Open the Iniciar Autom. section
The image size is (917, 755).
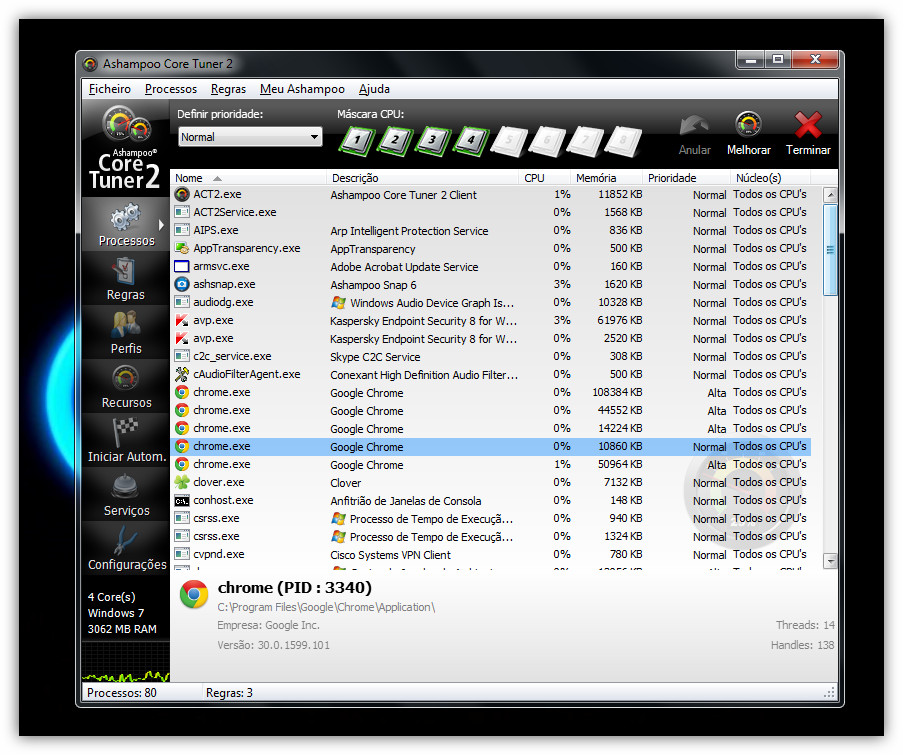click(x=126, y=441)
